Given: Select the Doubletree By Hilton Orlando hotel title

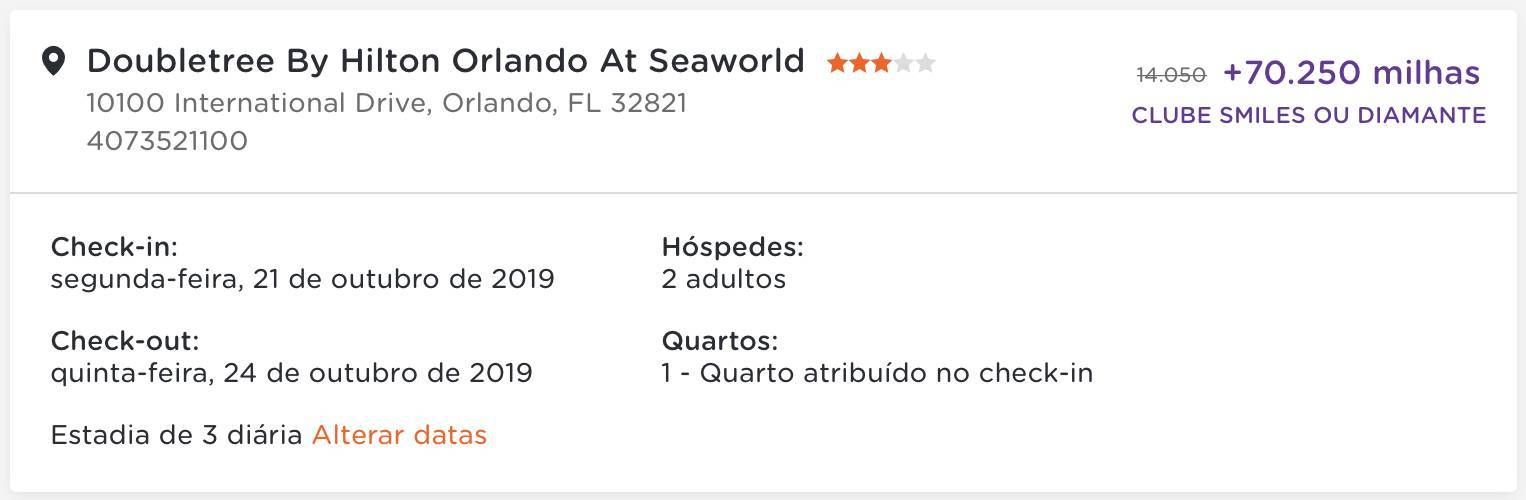Looking at the screenshot, I should (x=446, y=61).
